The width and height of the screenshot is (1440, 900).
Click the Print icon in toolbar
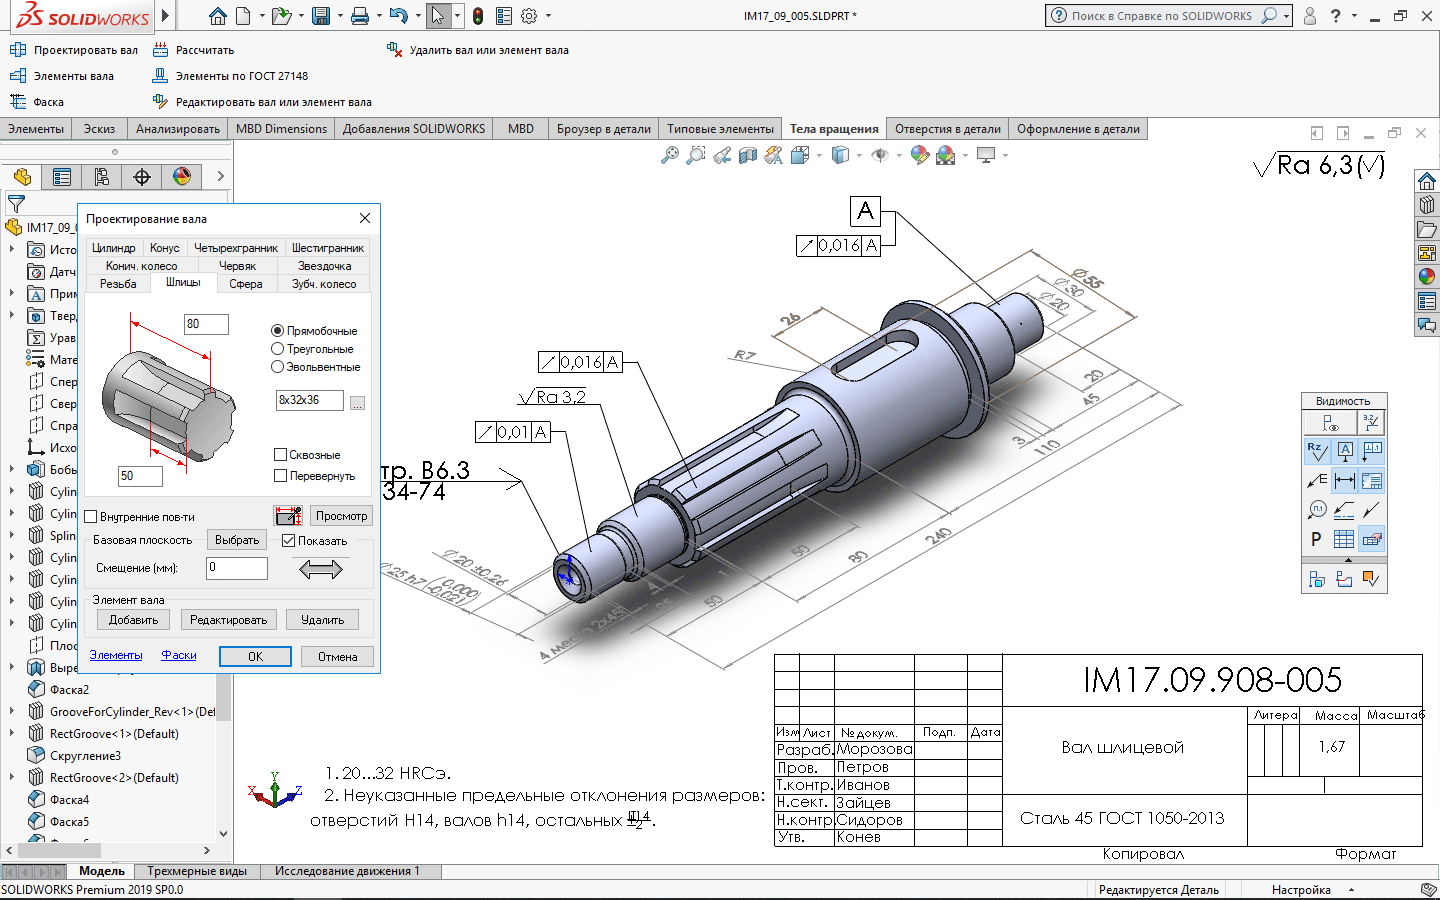(360, 16)
